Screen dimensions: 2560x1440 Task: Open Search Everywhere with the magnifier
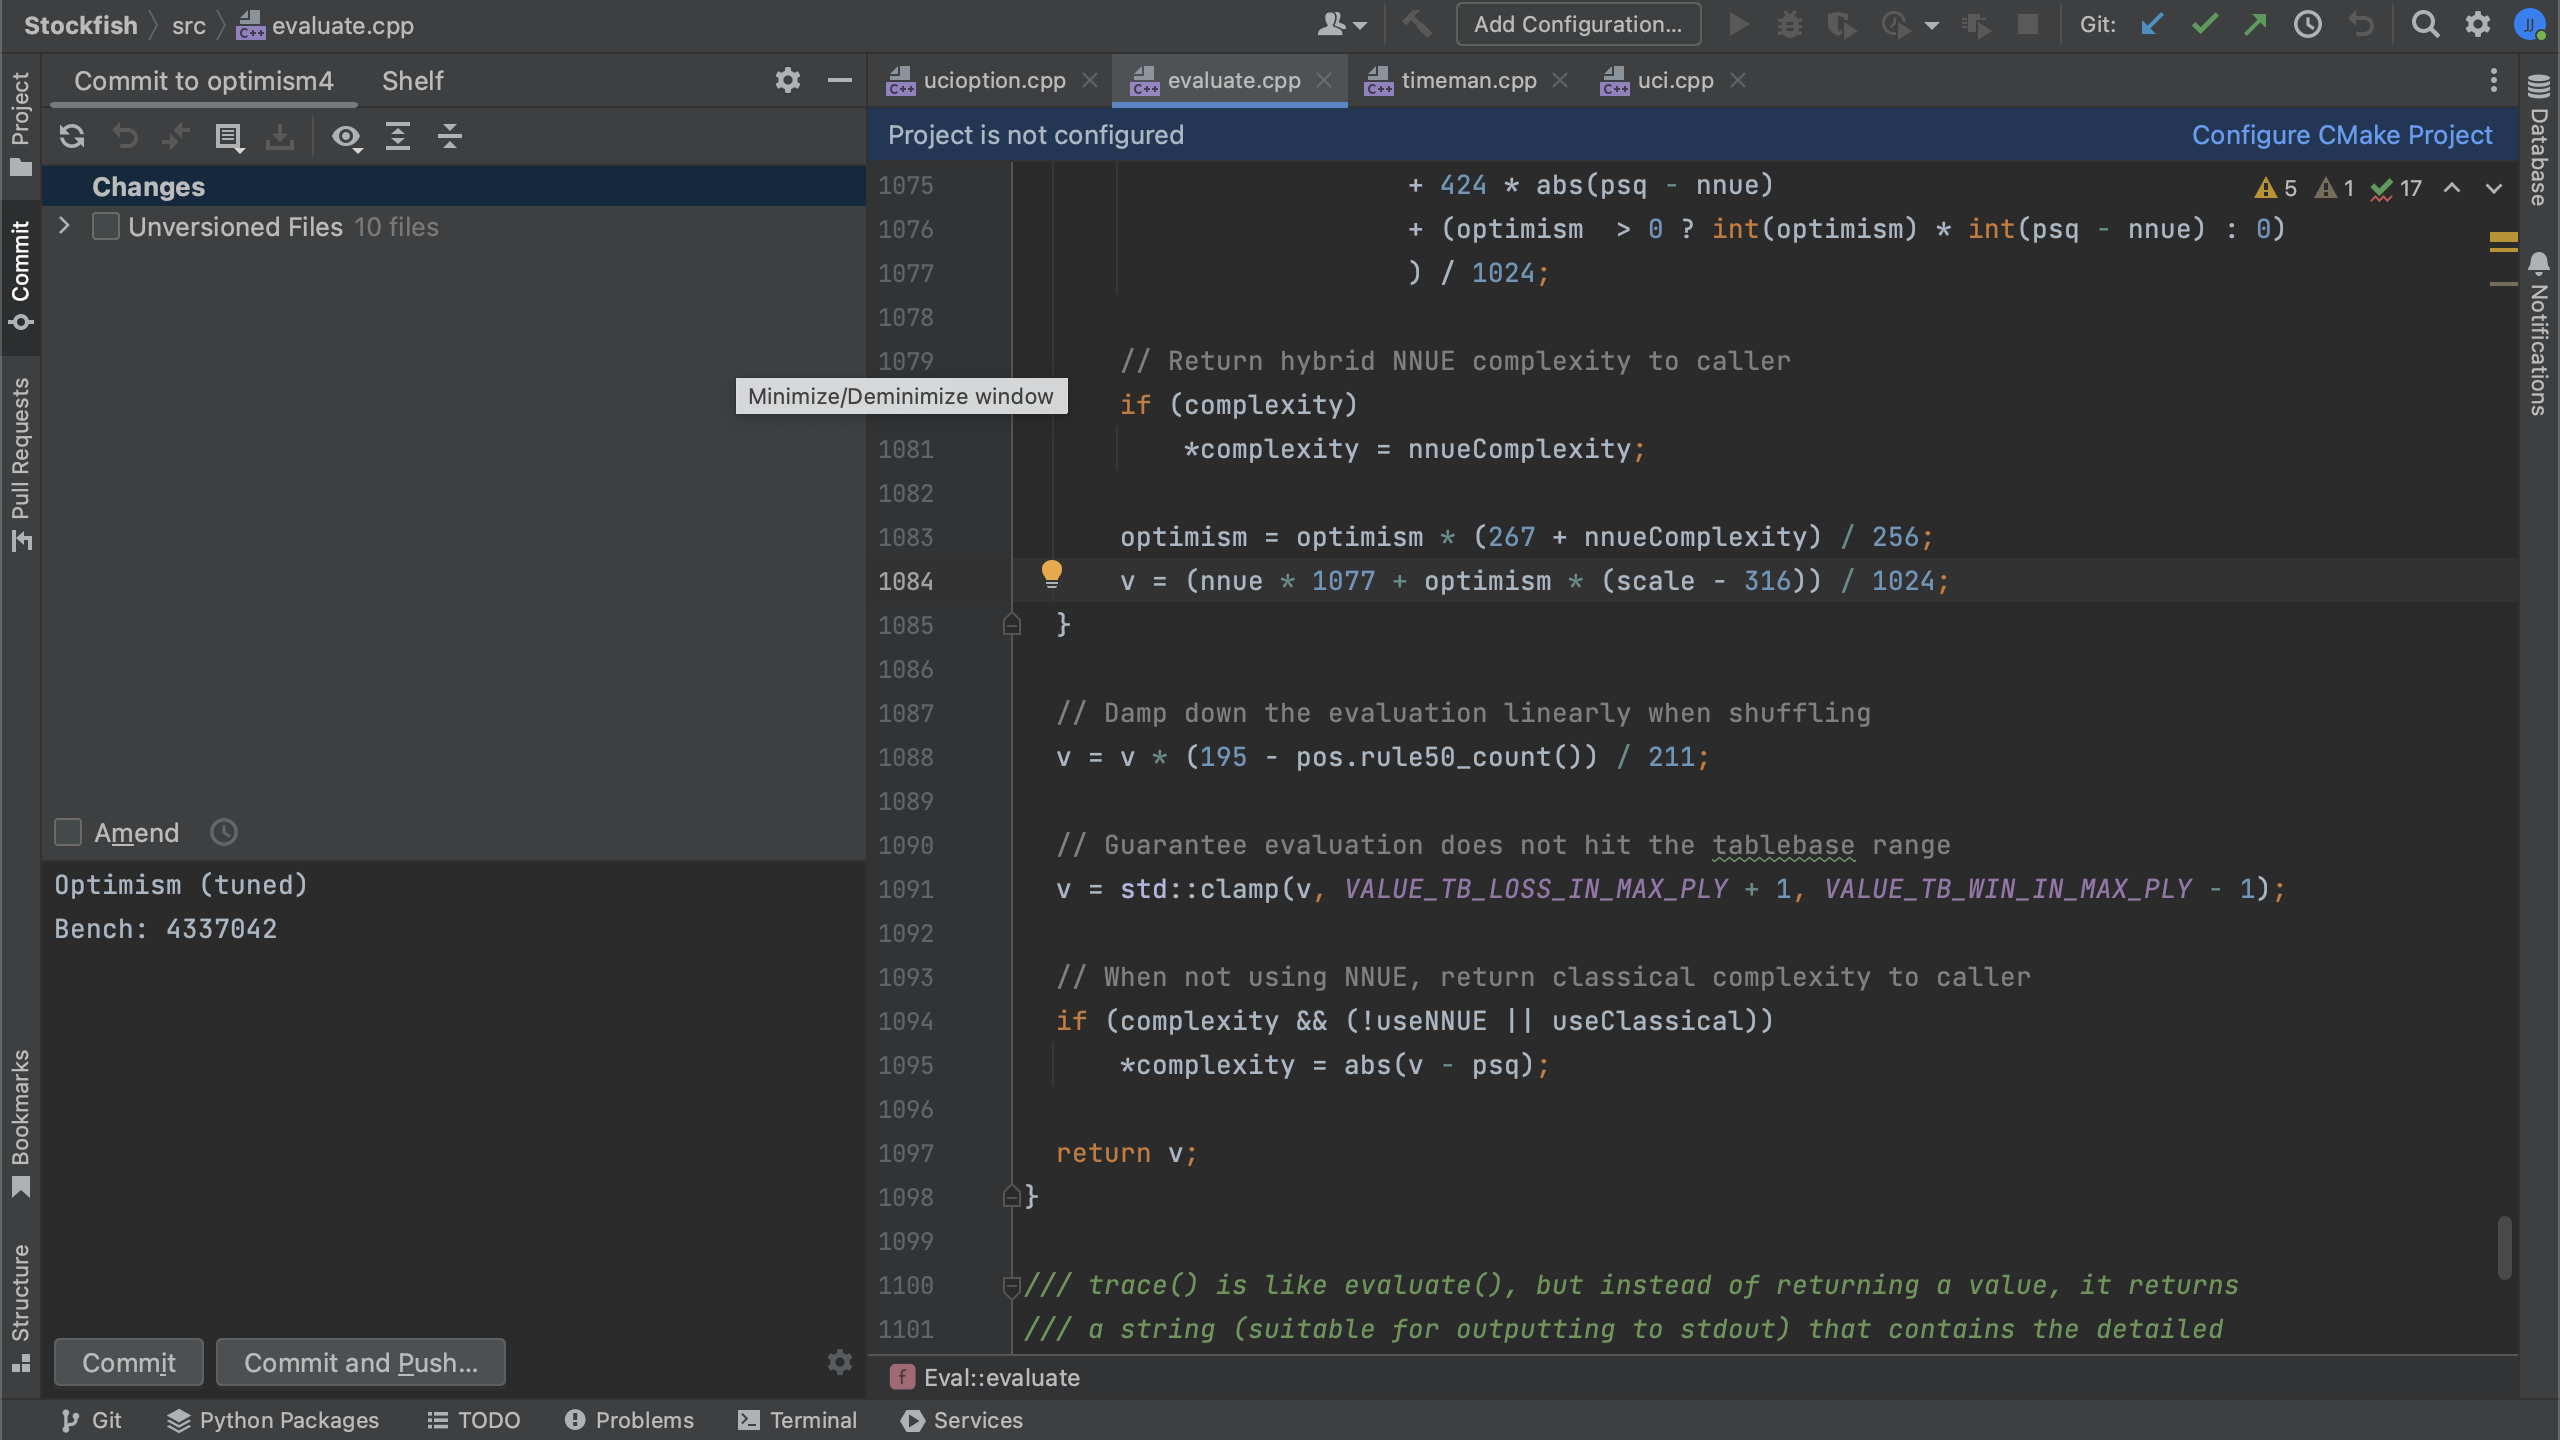point(2426,24)
